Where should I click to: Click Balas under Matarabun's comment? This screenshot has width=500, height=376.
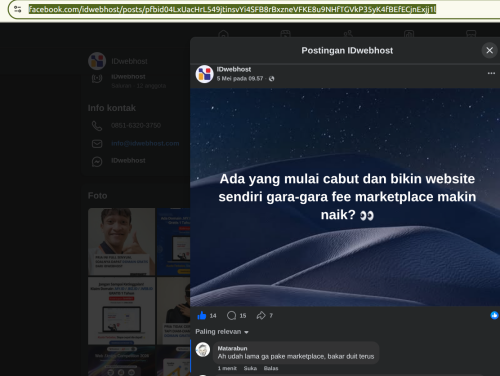[x=271, y=368]
